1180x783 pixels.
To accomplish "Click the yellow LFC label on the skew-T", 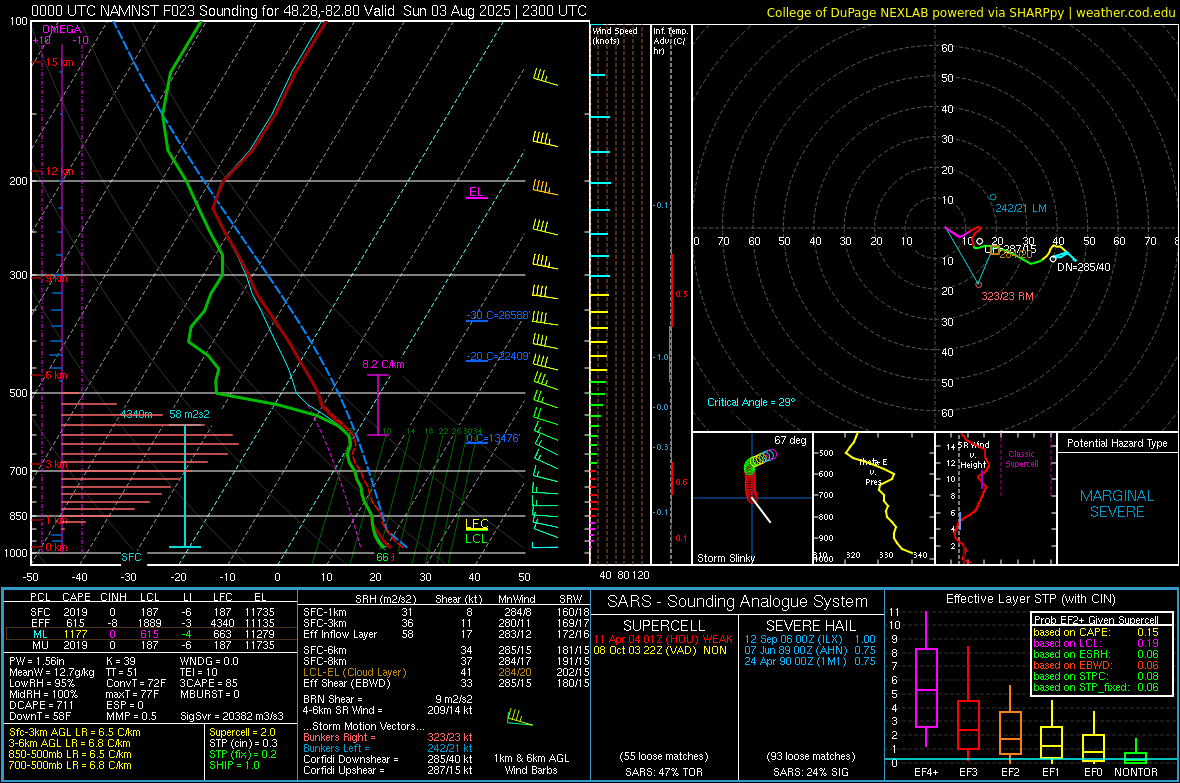I will pyautogui.click(x=476, y=524).
